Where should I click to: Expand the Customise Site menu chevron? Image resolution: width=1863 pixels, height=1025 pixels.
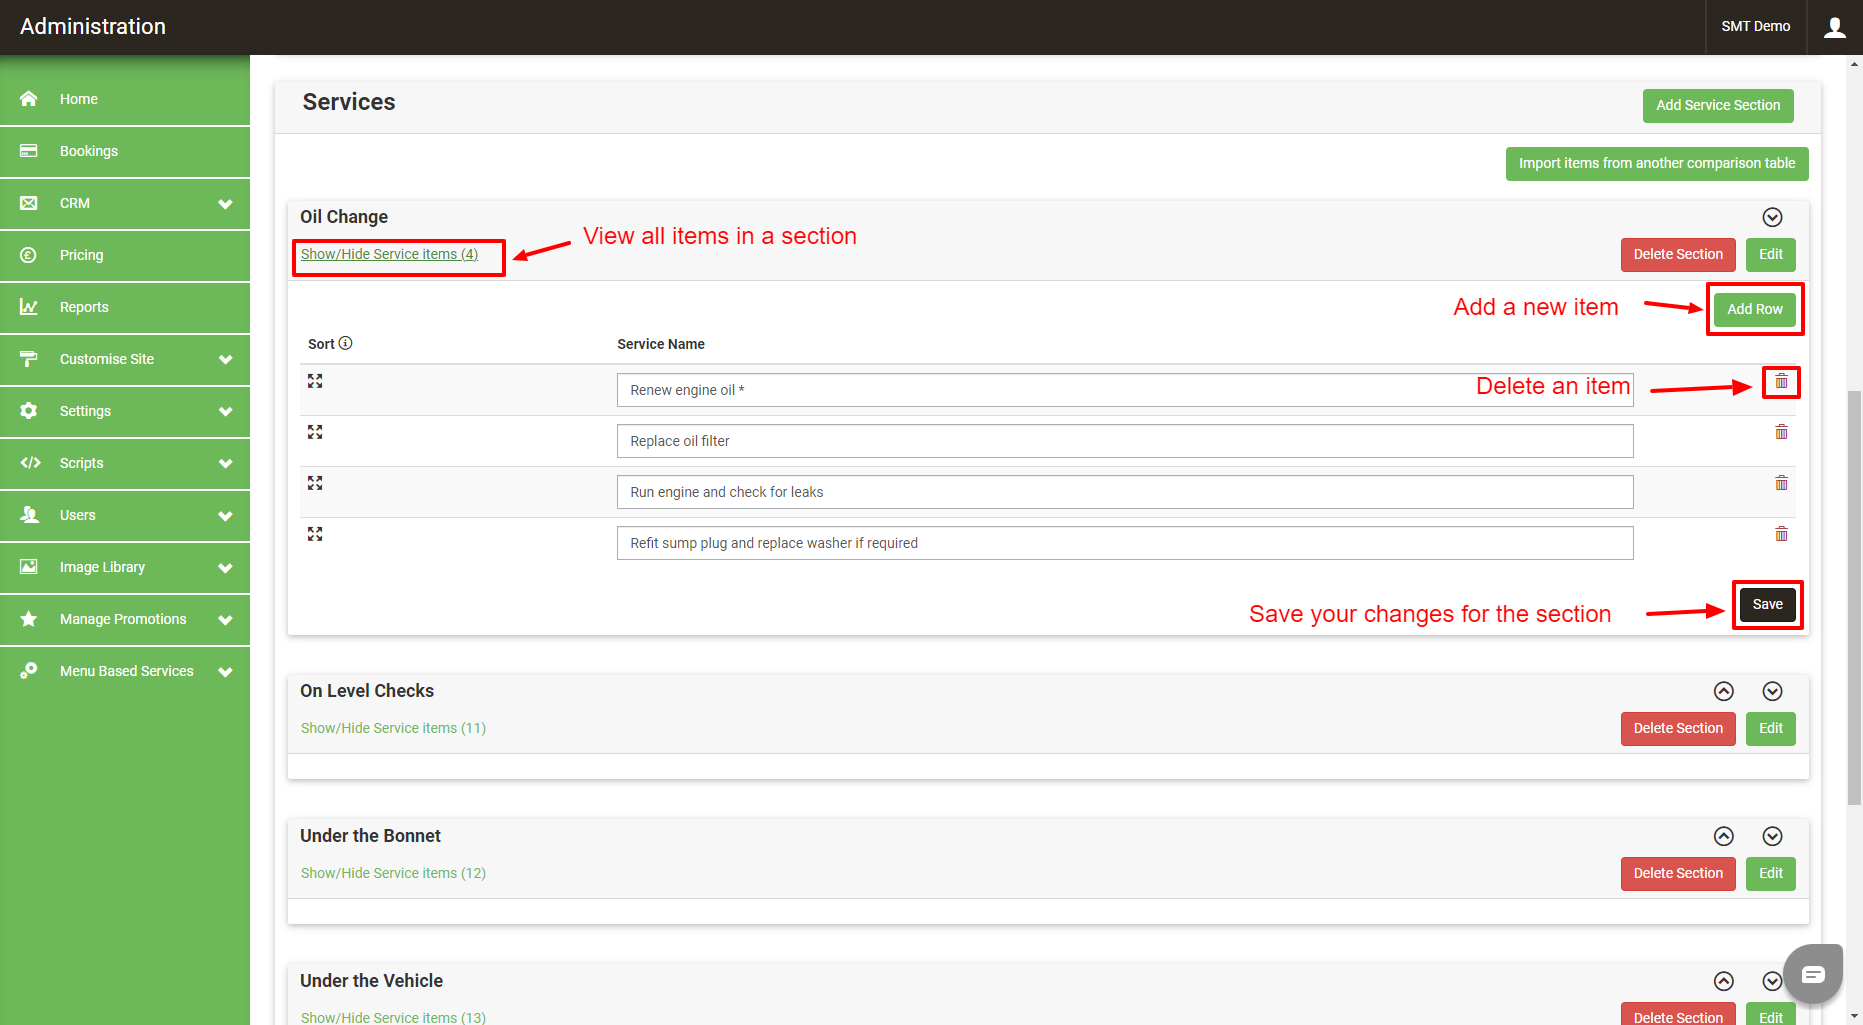coord(225,360)
